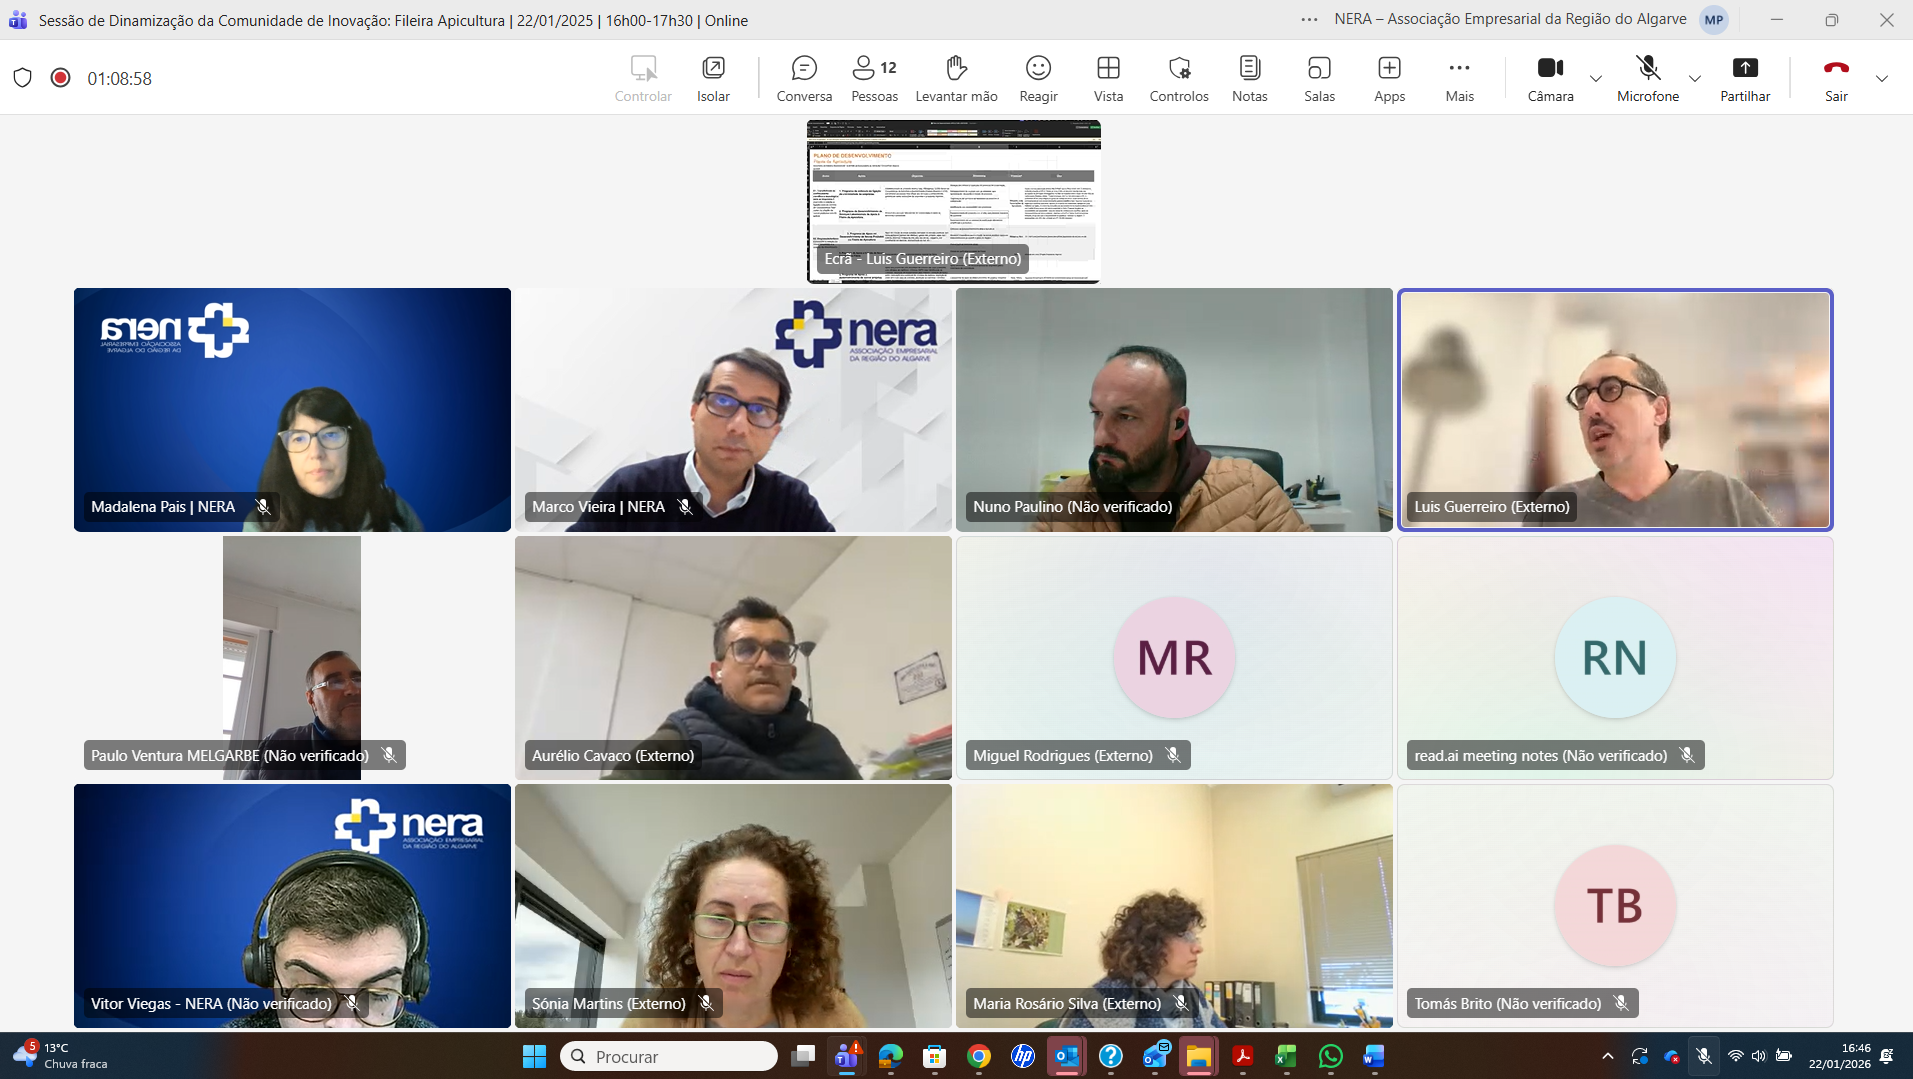Select the shared screen thumbnail of Luis Guerreiro
Image resolution: width=1913 pixels, height=1079 pixels.
coord(953,201)
